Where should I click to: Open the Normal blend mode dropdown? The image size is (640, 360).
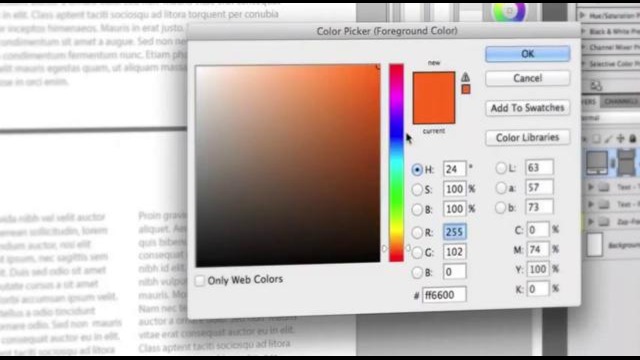[x=610, y=118]
